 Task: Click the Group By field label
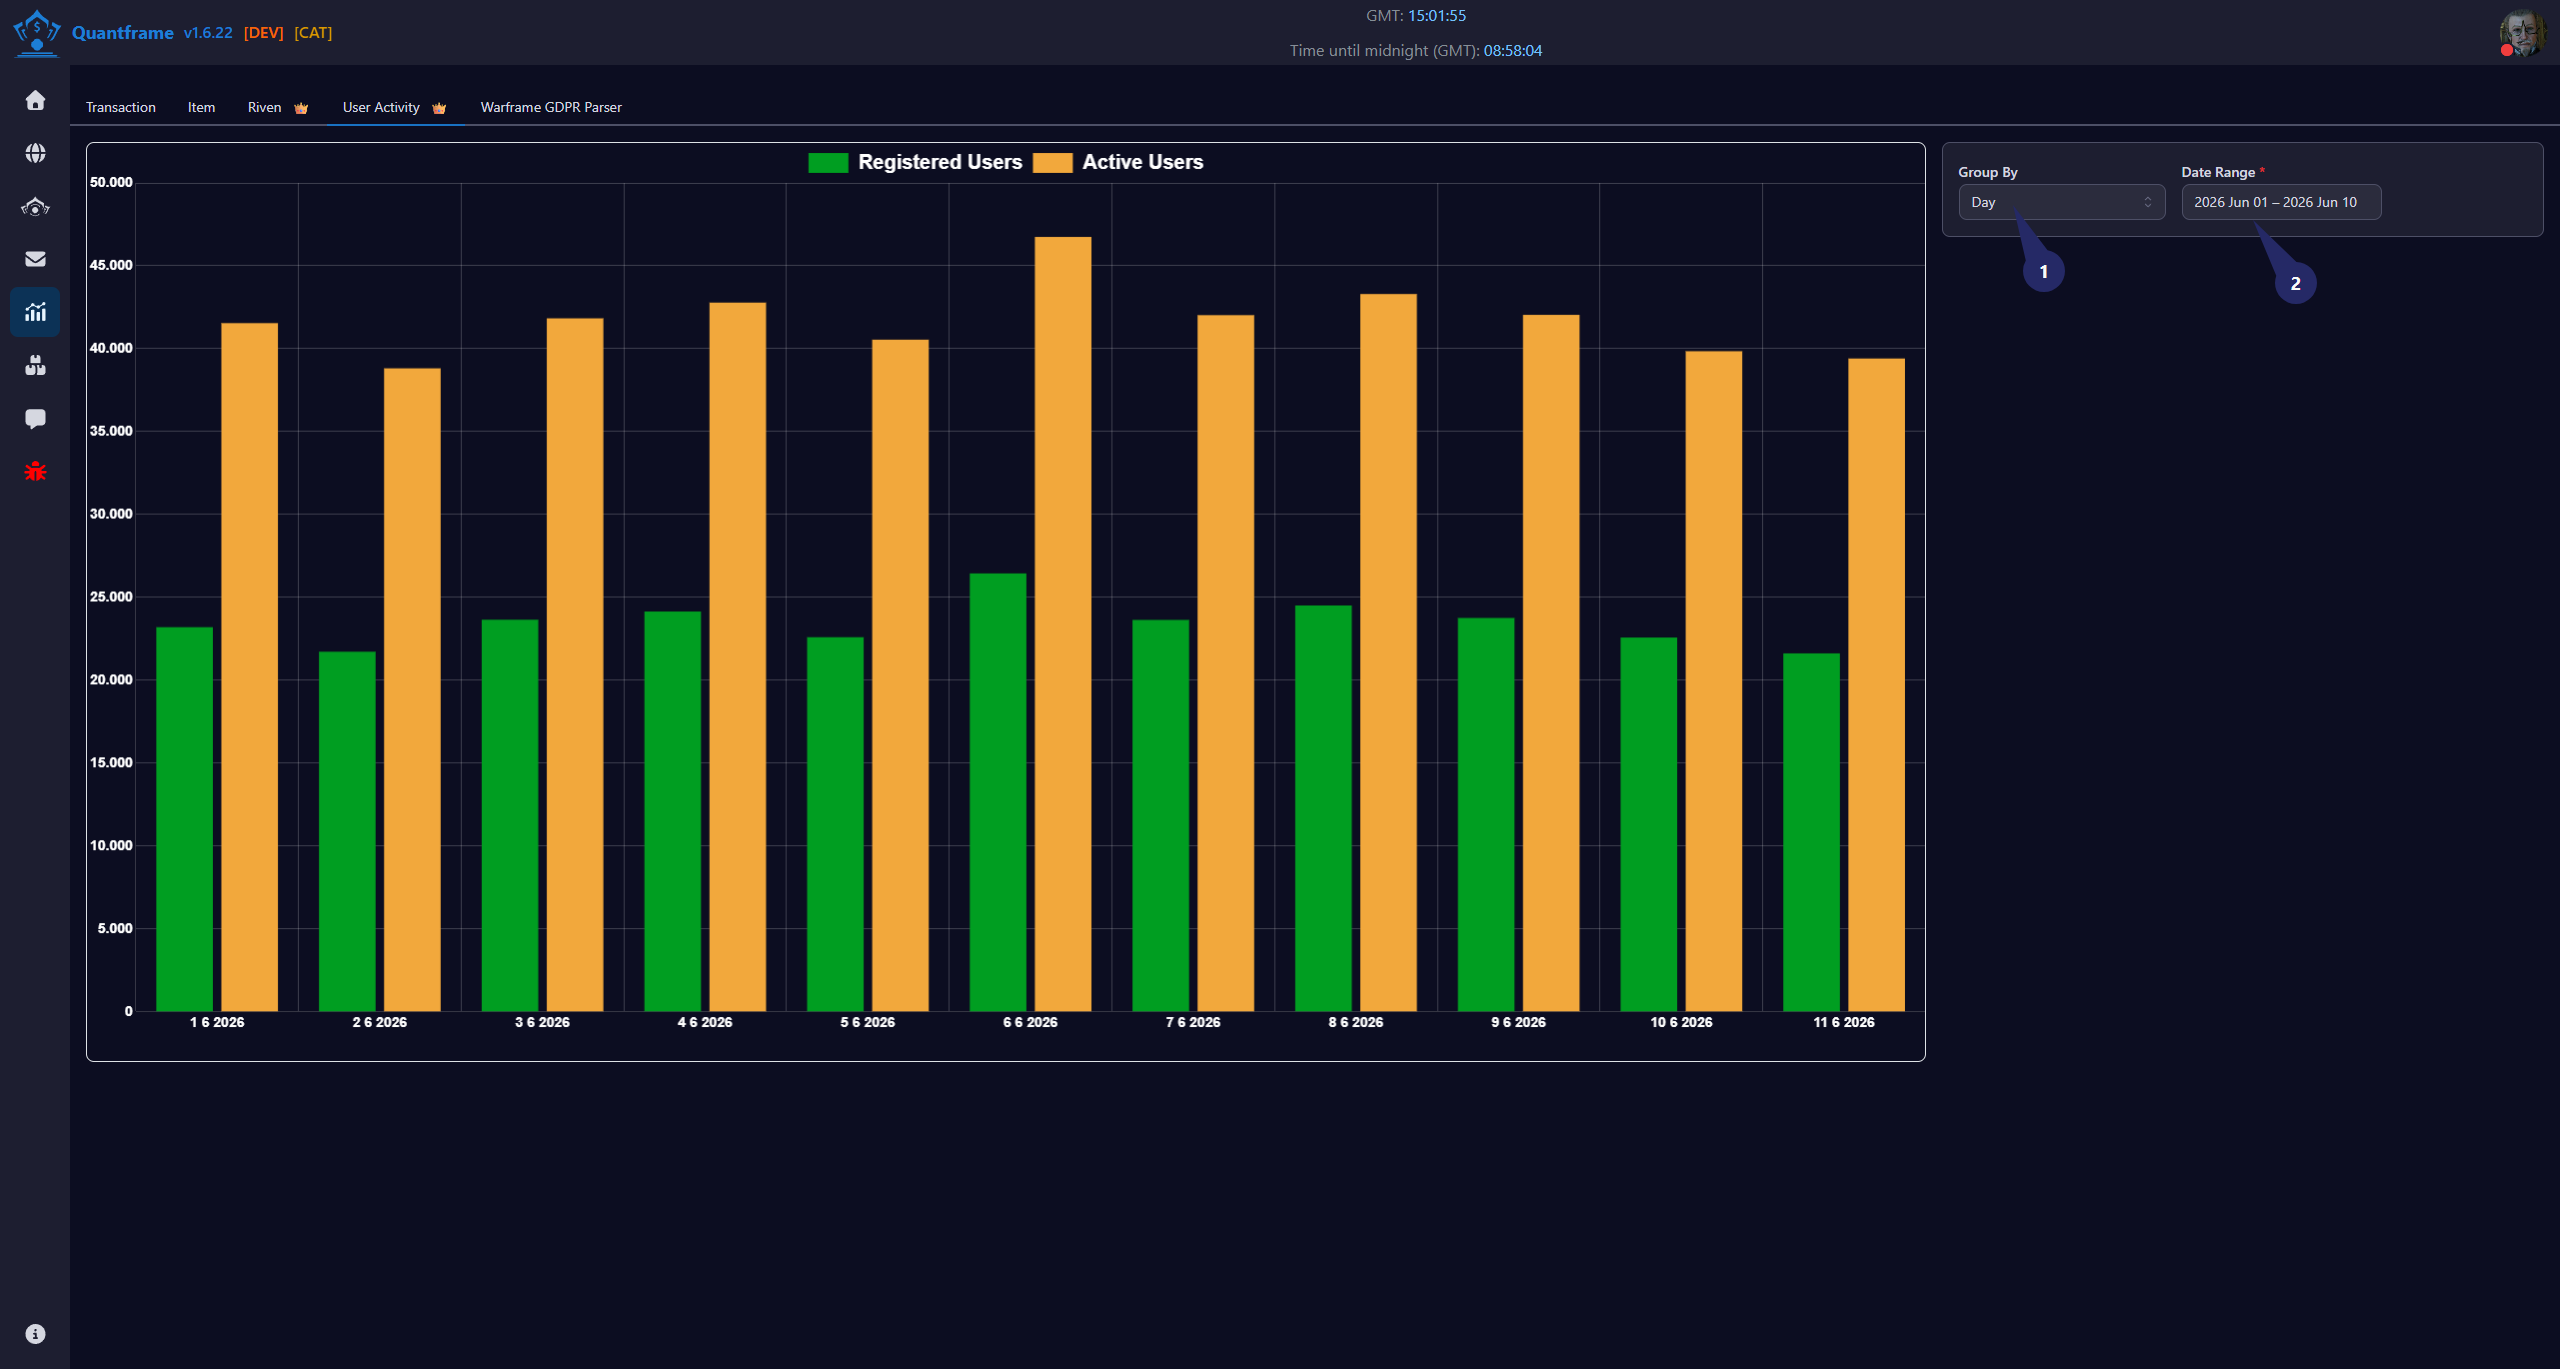(1988, 172)
